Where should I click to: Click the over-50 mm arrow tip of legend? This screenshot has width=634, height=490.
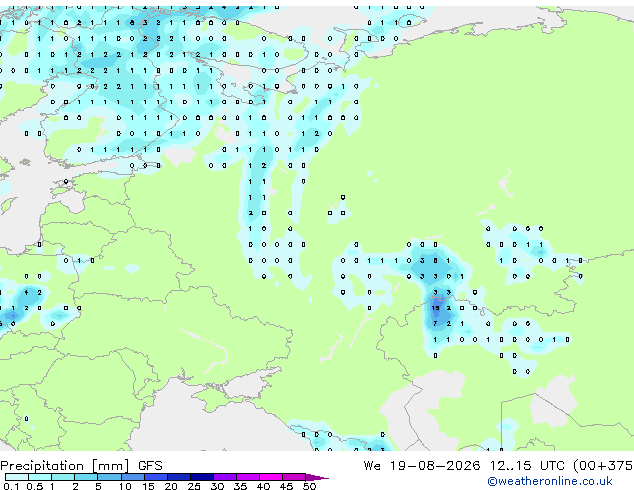point(317,477)
